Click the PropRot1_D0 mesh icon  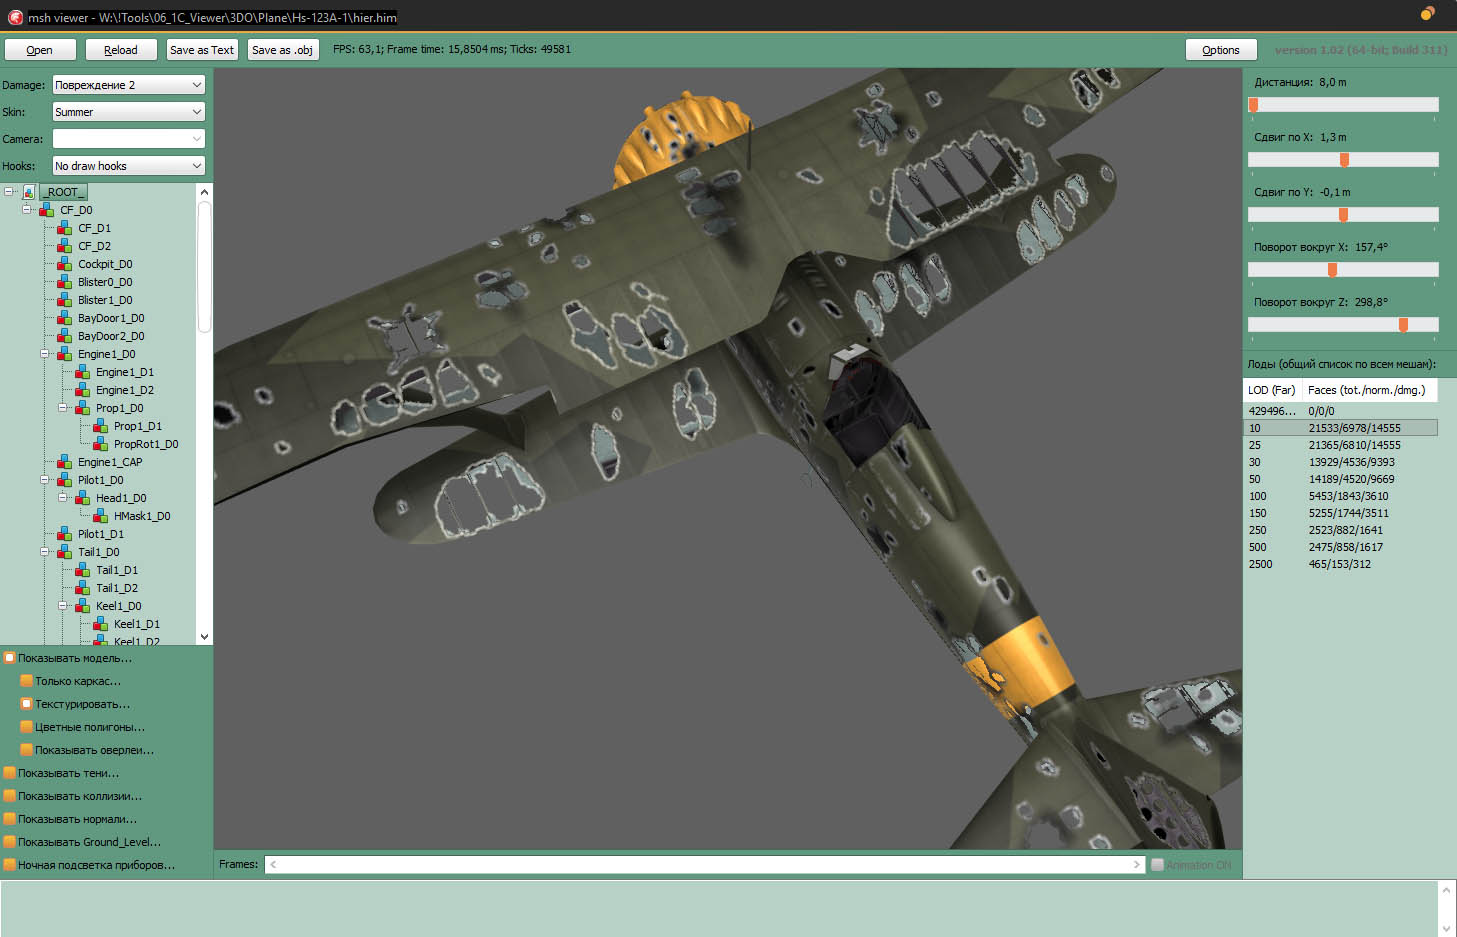pyautogui.click(x=100, y=444)
